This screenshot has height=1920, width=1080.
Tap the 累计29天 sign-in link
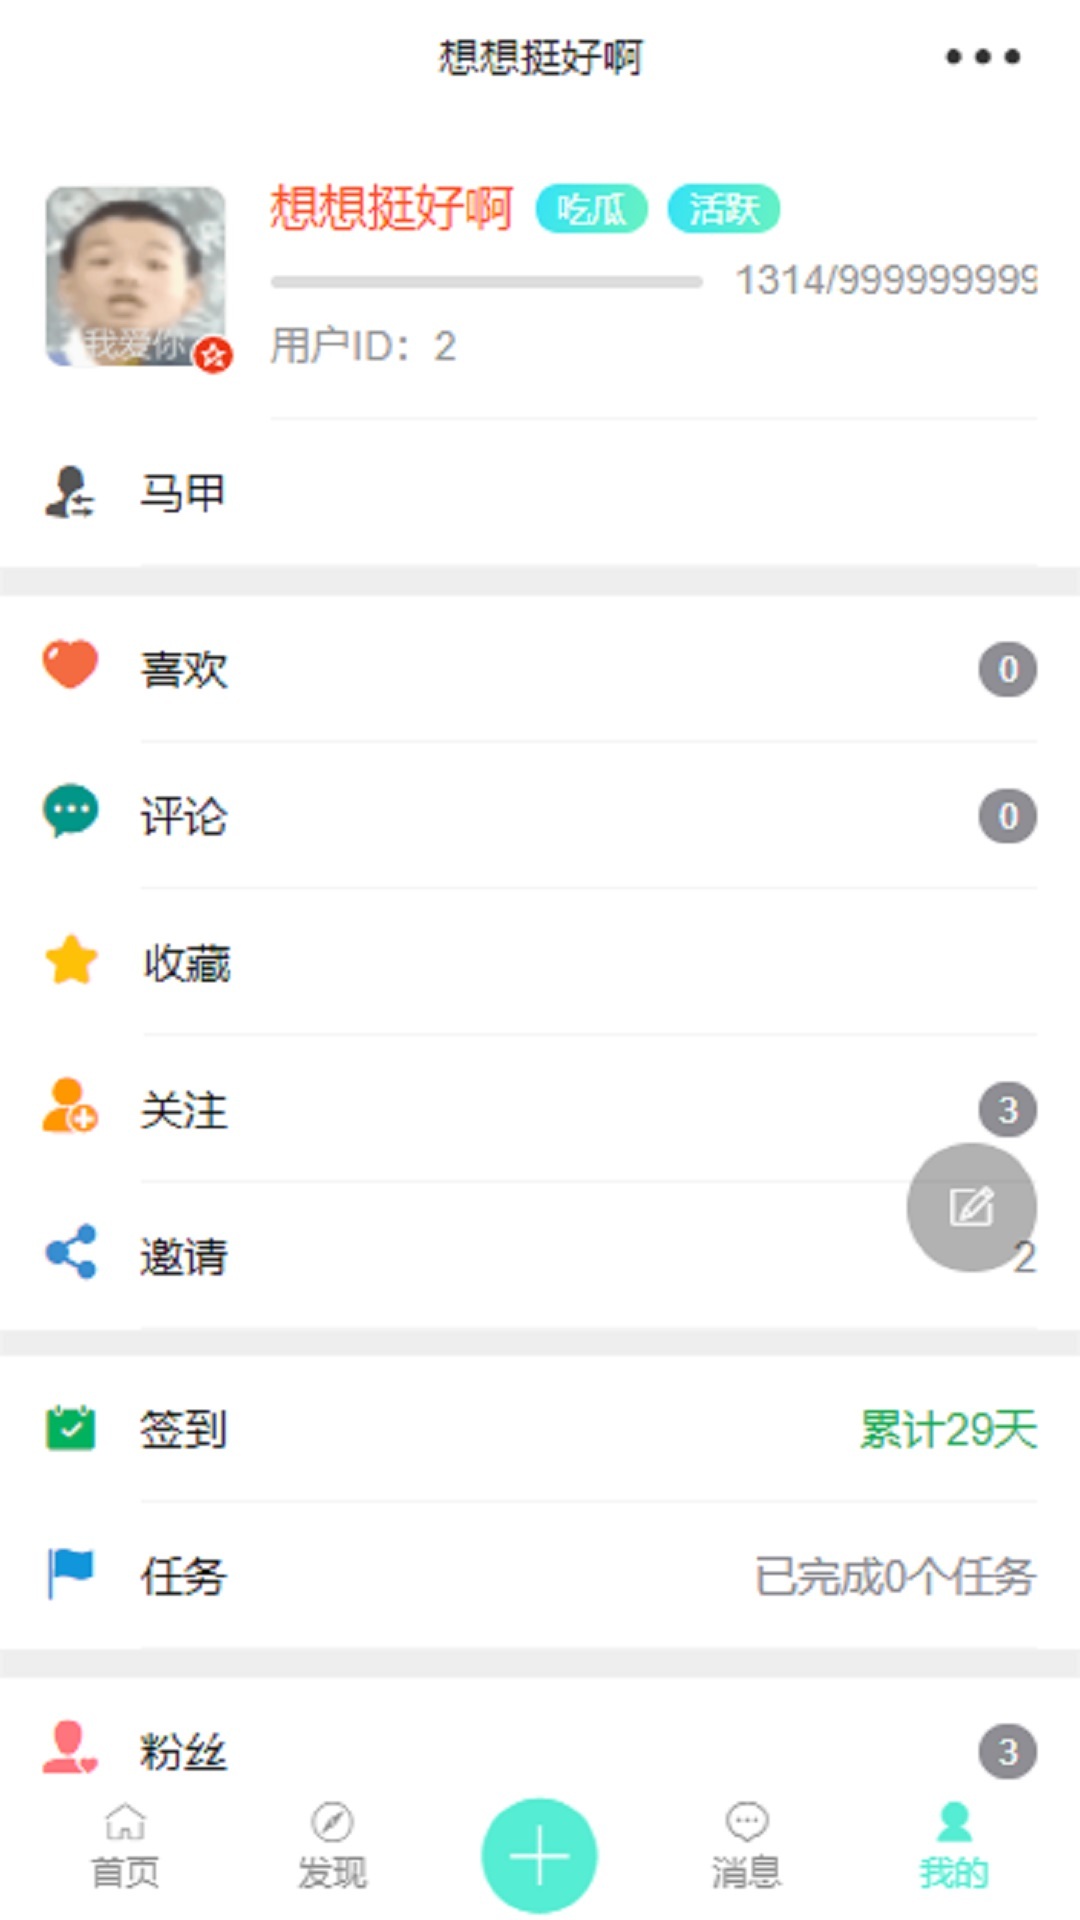point(948,1429)
